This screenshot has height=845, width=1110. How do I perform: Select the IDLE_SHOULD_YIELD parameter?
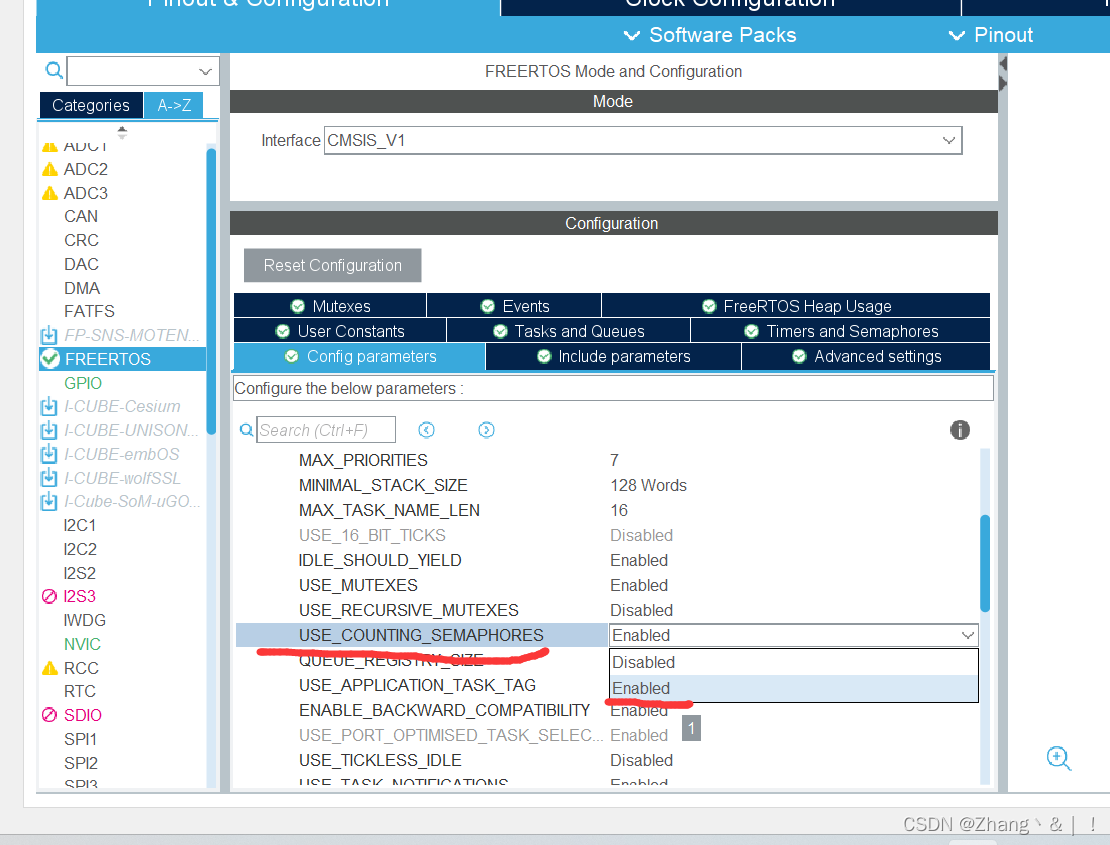(x=380, y=561)
